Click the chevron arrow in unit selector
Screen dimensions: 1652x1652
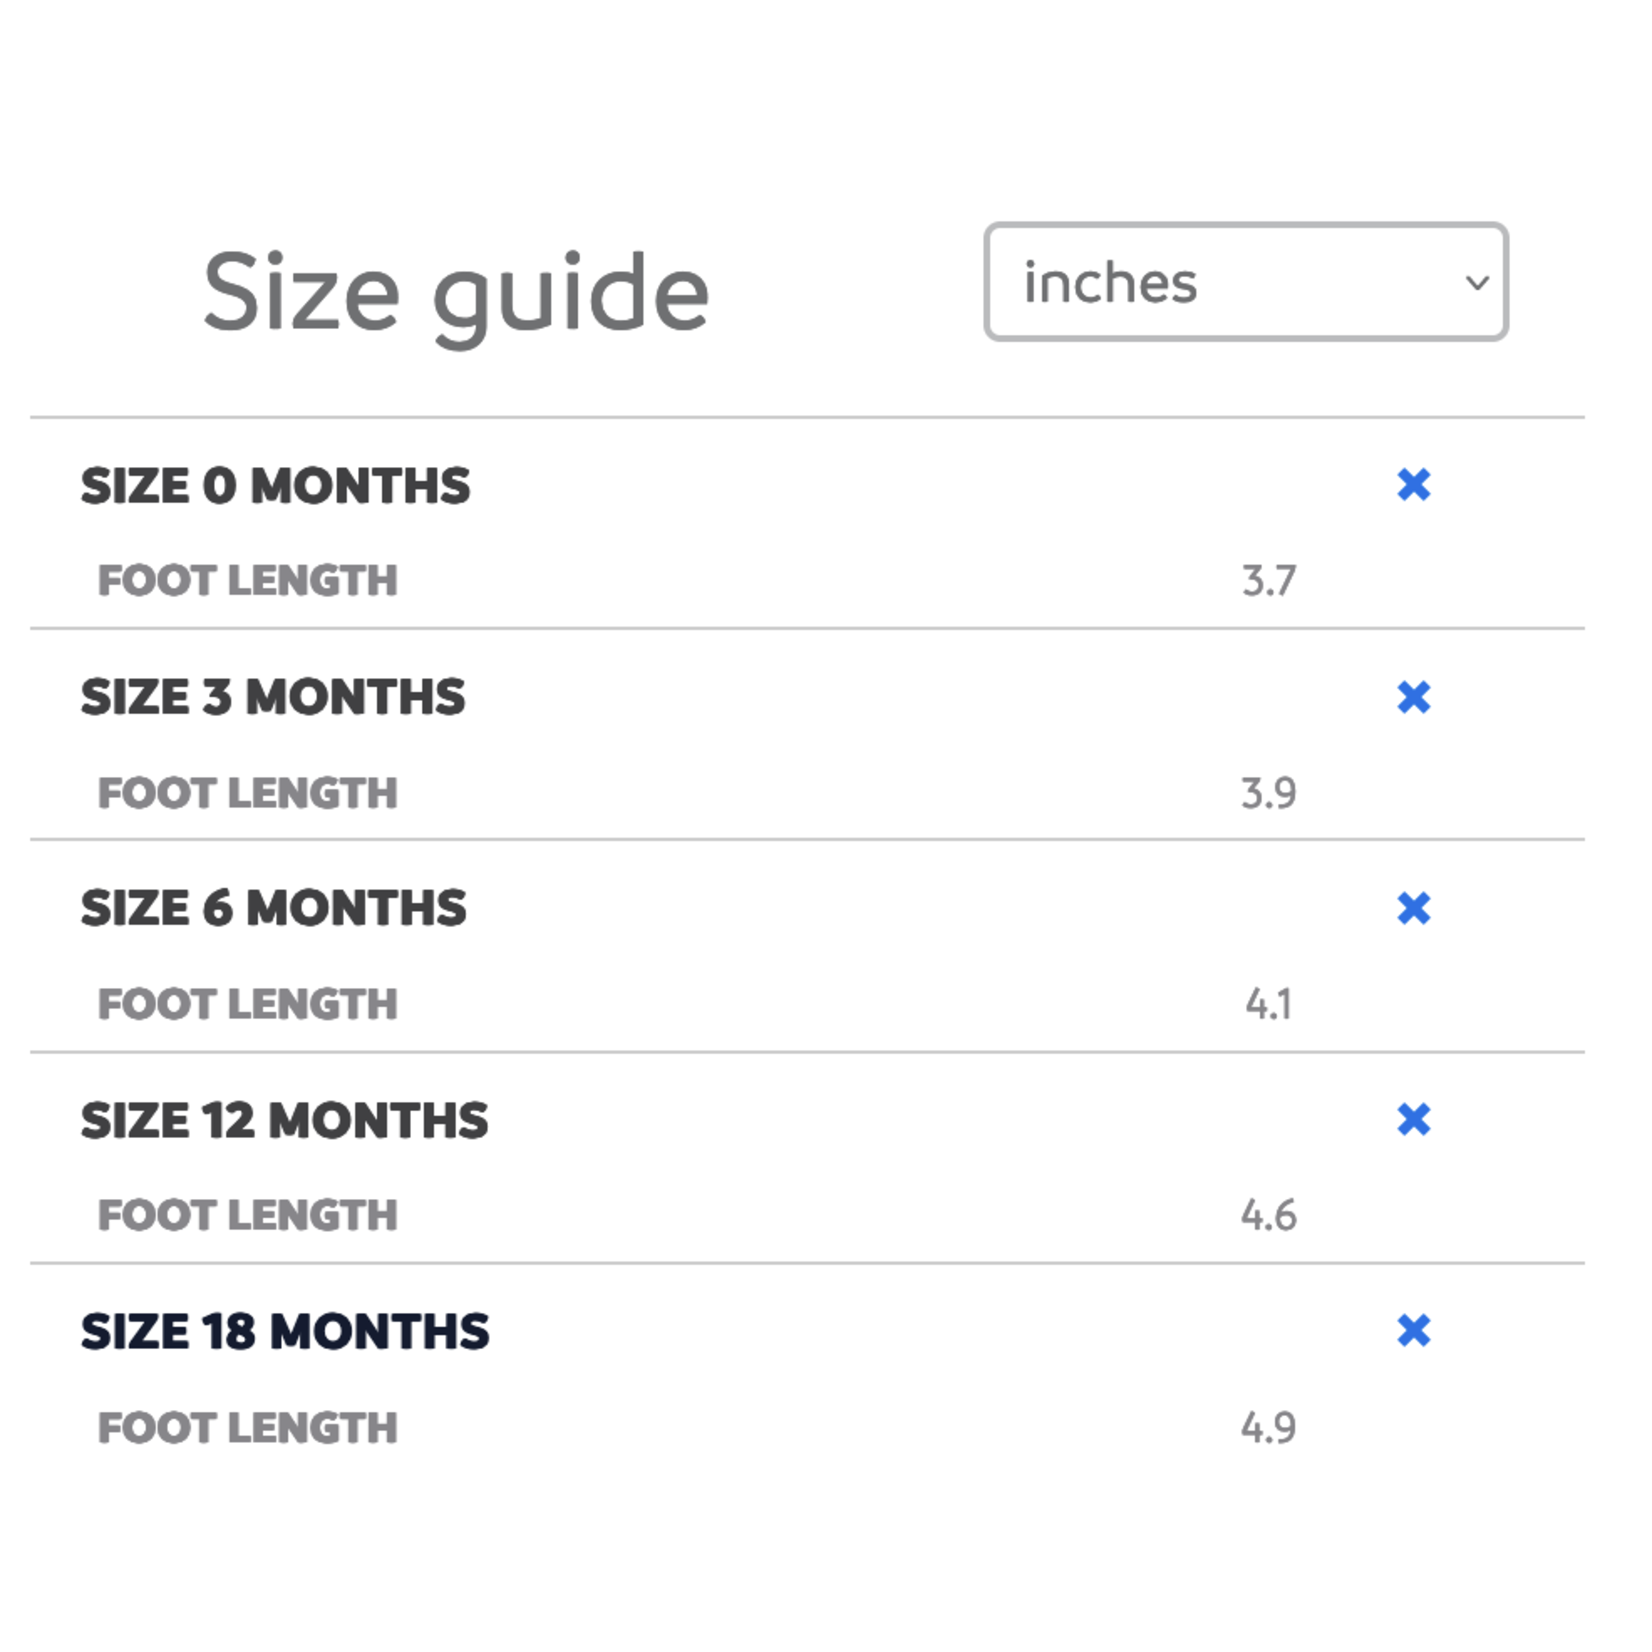coord(1477,283)
